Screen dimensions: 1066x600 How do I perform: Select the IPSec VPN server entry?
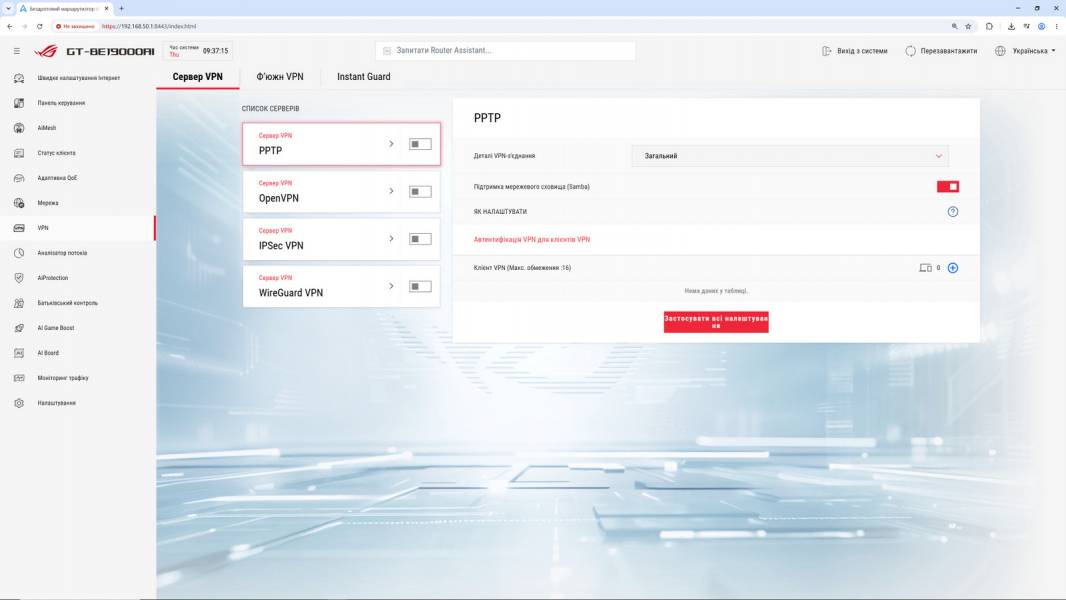coord(341,239)
